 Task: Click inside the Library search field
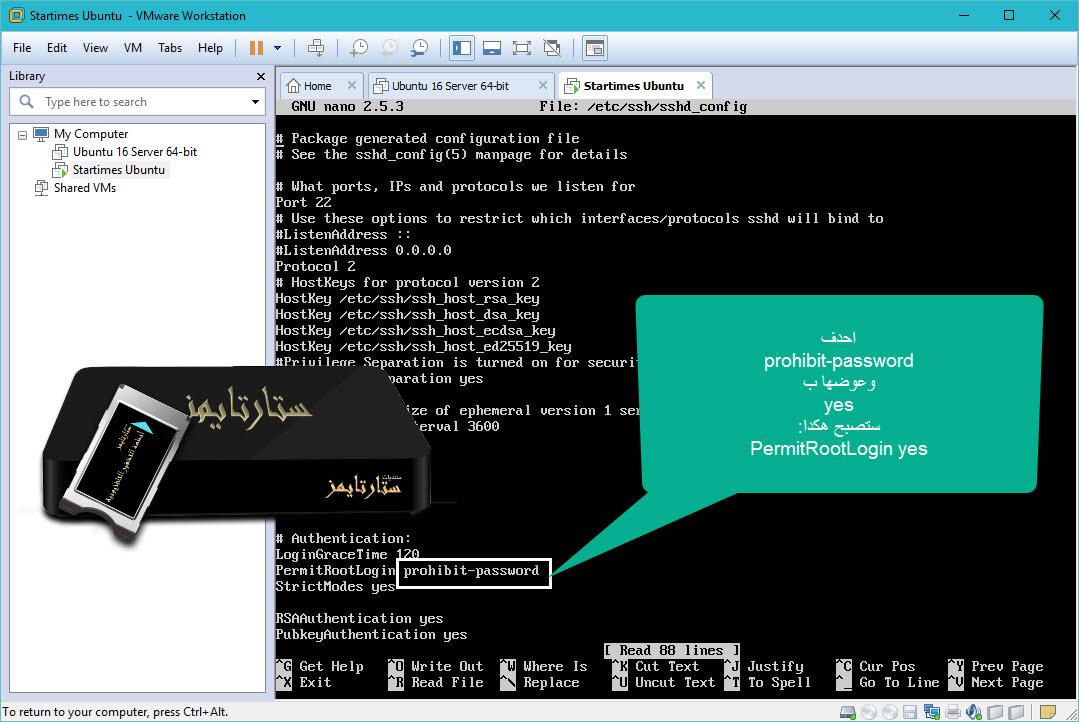tap(130, 101)
